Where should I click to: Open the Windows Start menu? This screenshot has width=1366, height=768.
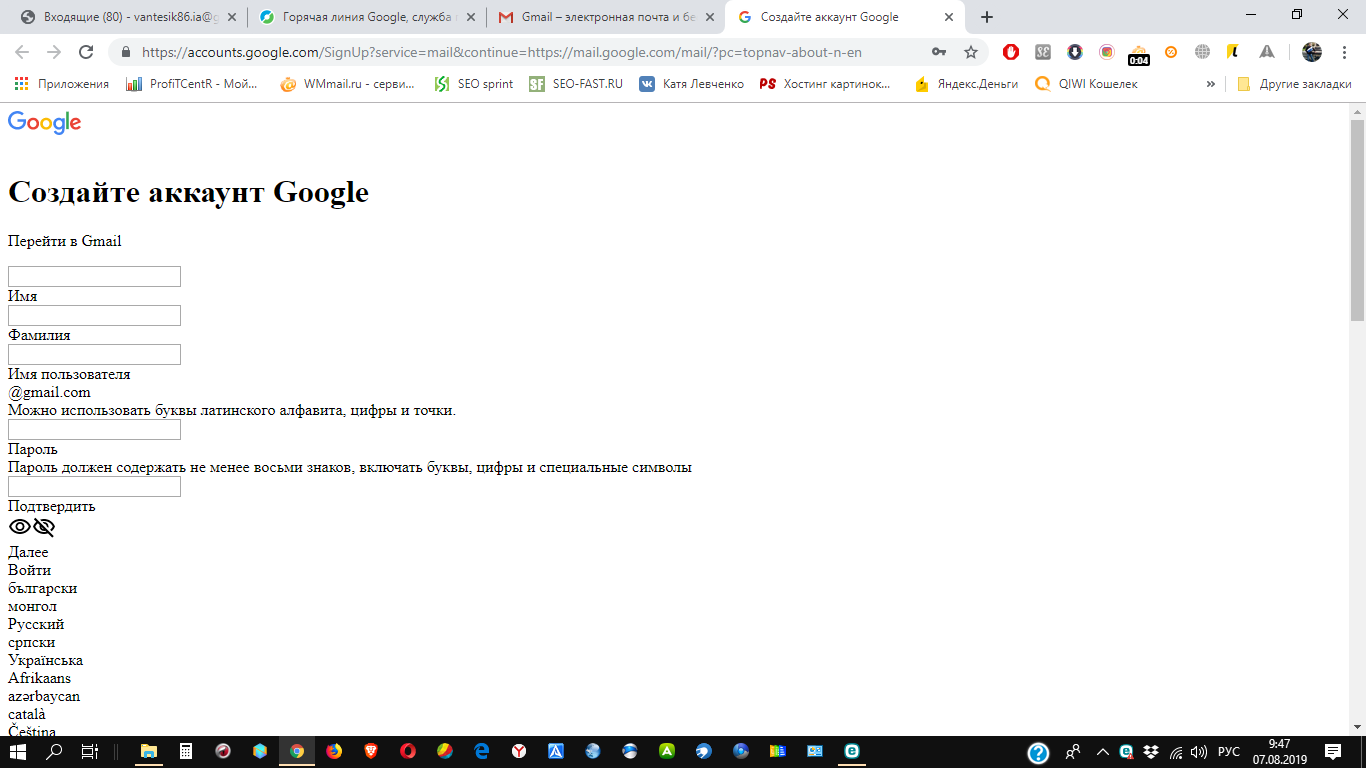coord(19,752)
